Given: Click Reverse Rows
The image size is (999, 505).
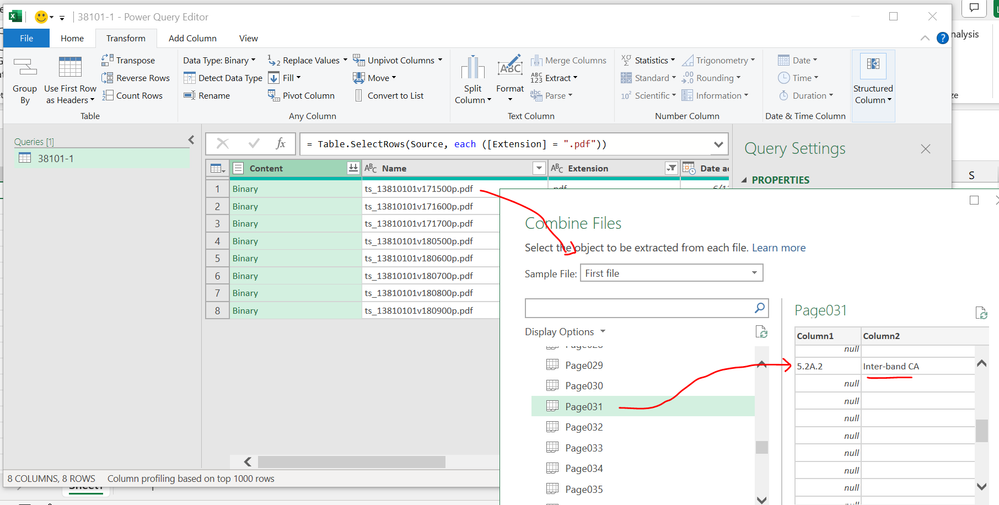Looking at the screenshot, I should (136, 78).
